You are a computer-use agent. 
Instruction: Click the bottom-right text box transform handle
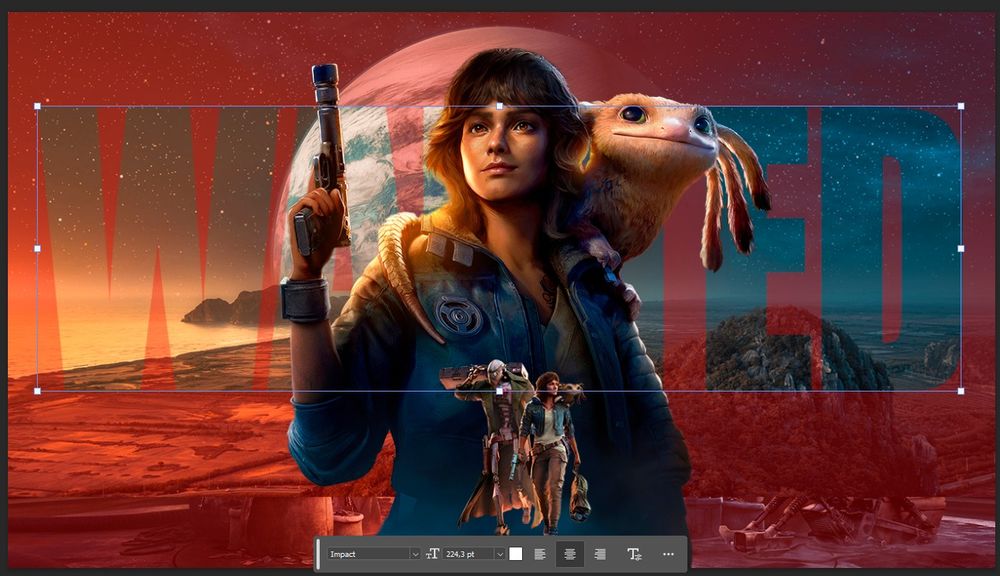click(x=961, y=391)
